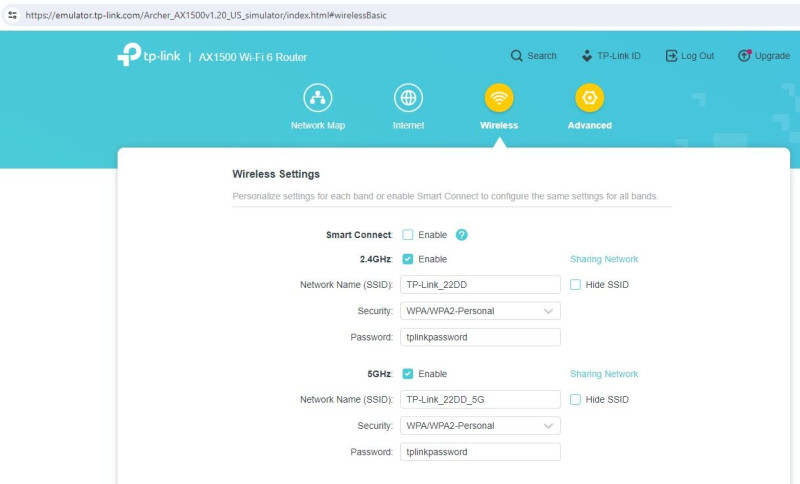Click the browser site settings icon

[12, 15]
